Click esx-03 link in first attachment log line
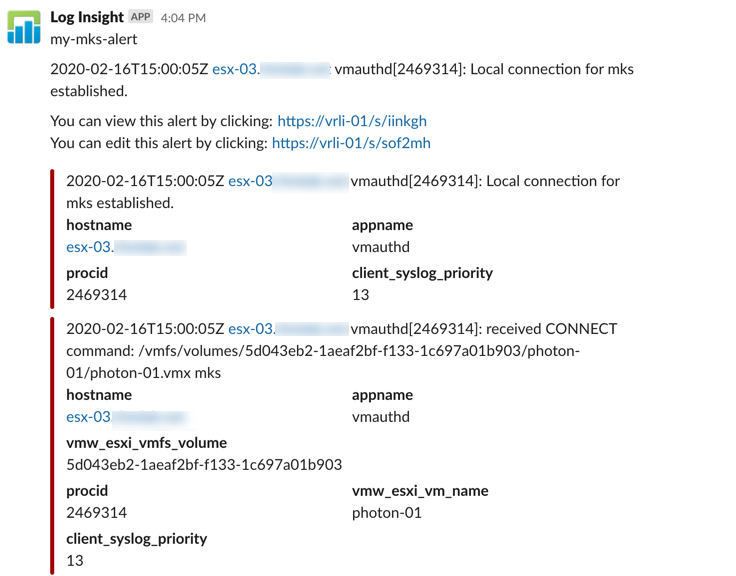This screenshot has width=736, height=576. point(288,181)
